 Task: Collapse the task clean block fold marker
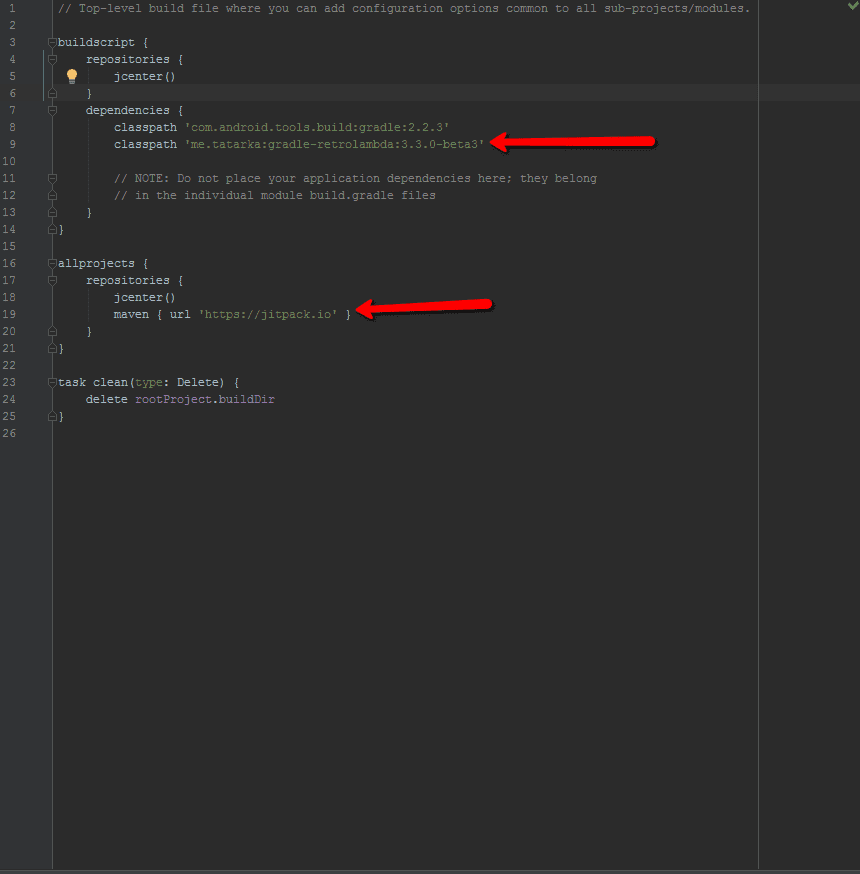53,382
